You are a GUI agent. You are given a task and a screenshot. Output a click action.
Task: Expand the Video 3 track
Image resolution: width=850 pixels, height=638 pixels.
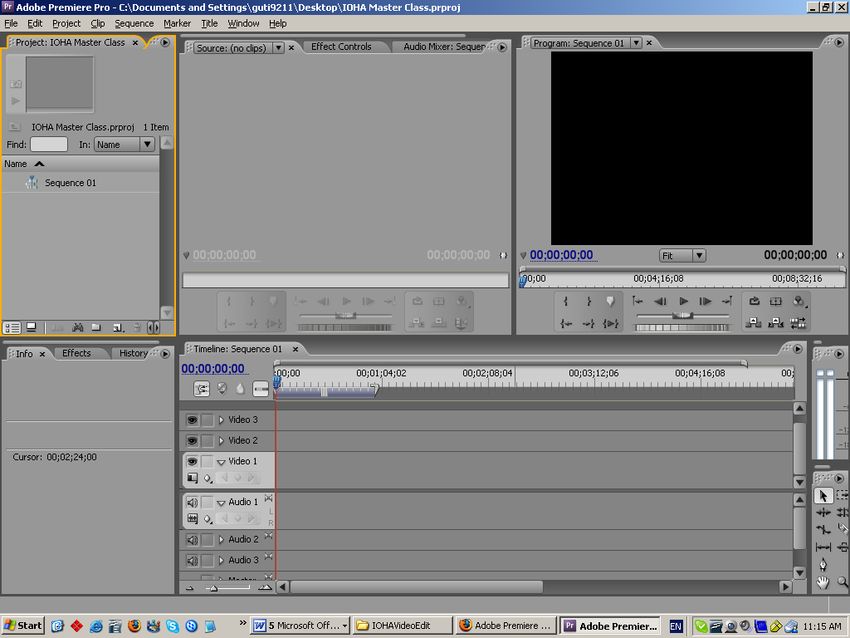tap(221, 420)
